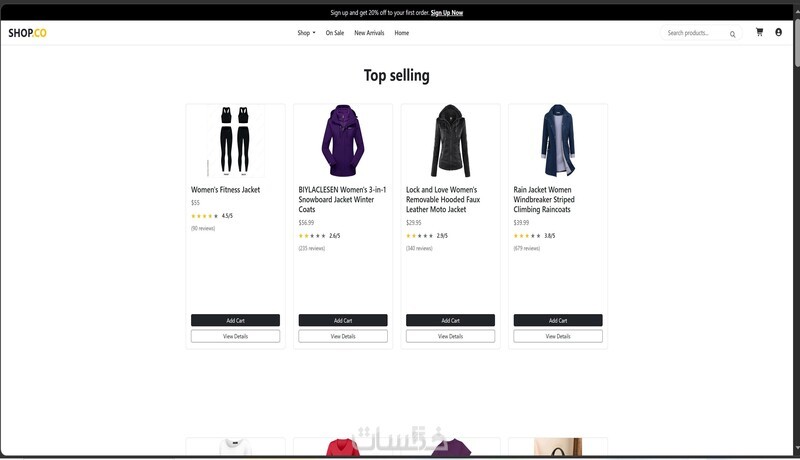The image size is (800, 460).
Task: Add Women's Fitness Jacket to cart
Action: (235, 320)
